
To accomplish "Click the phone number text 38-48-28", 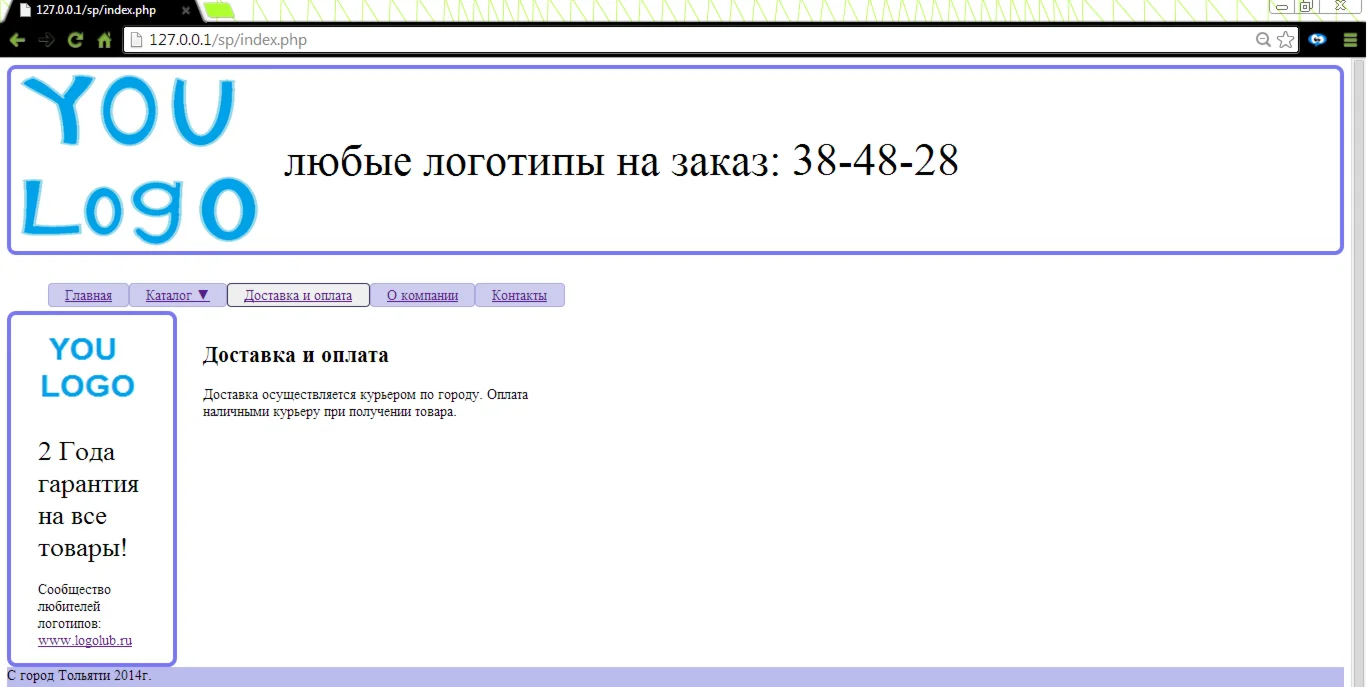I will click(875, 160).
